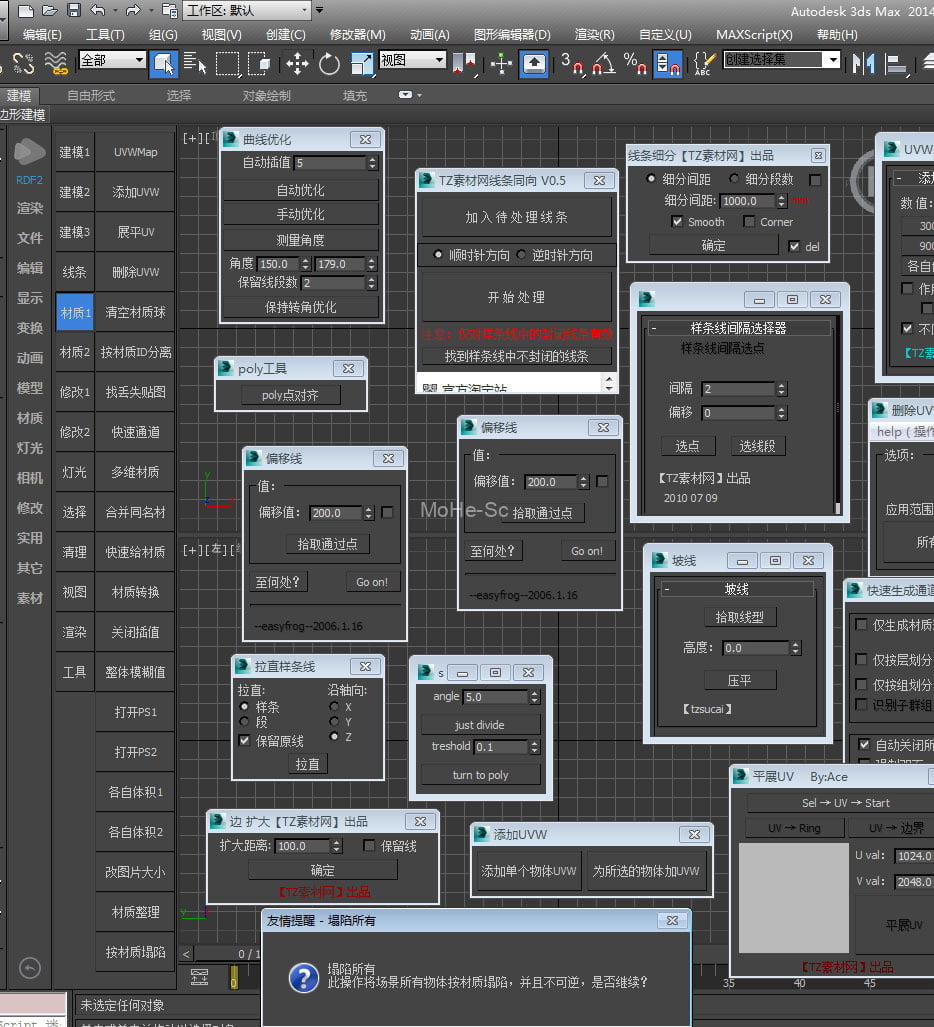Open the Select by Name tool

[x=196, y=64]
